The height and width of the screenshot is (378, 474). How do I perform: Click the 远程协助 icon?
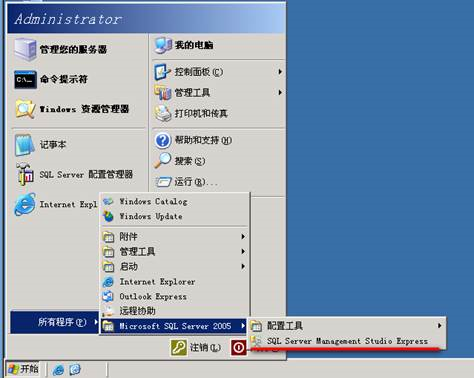tap(108, 311)
